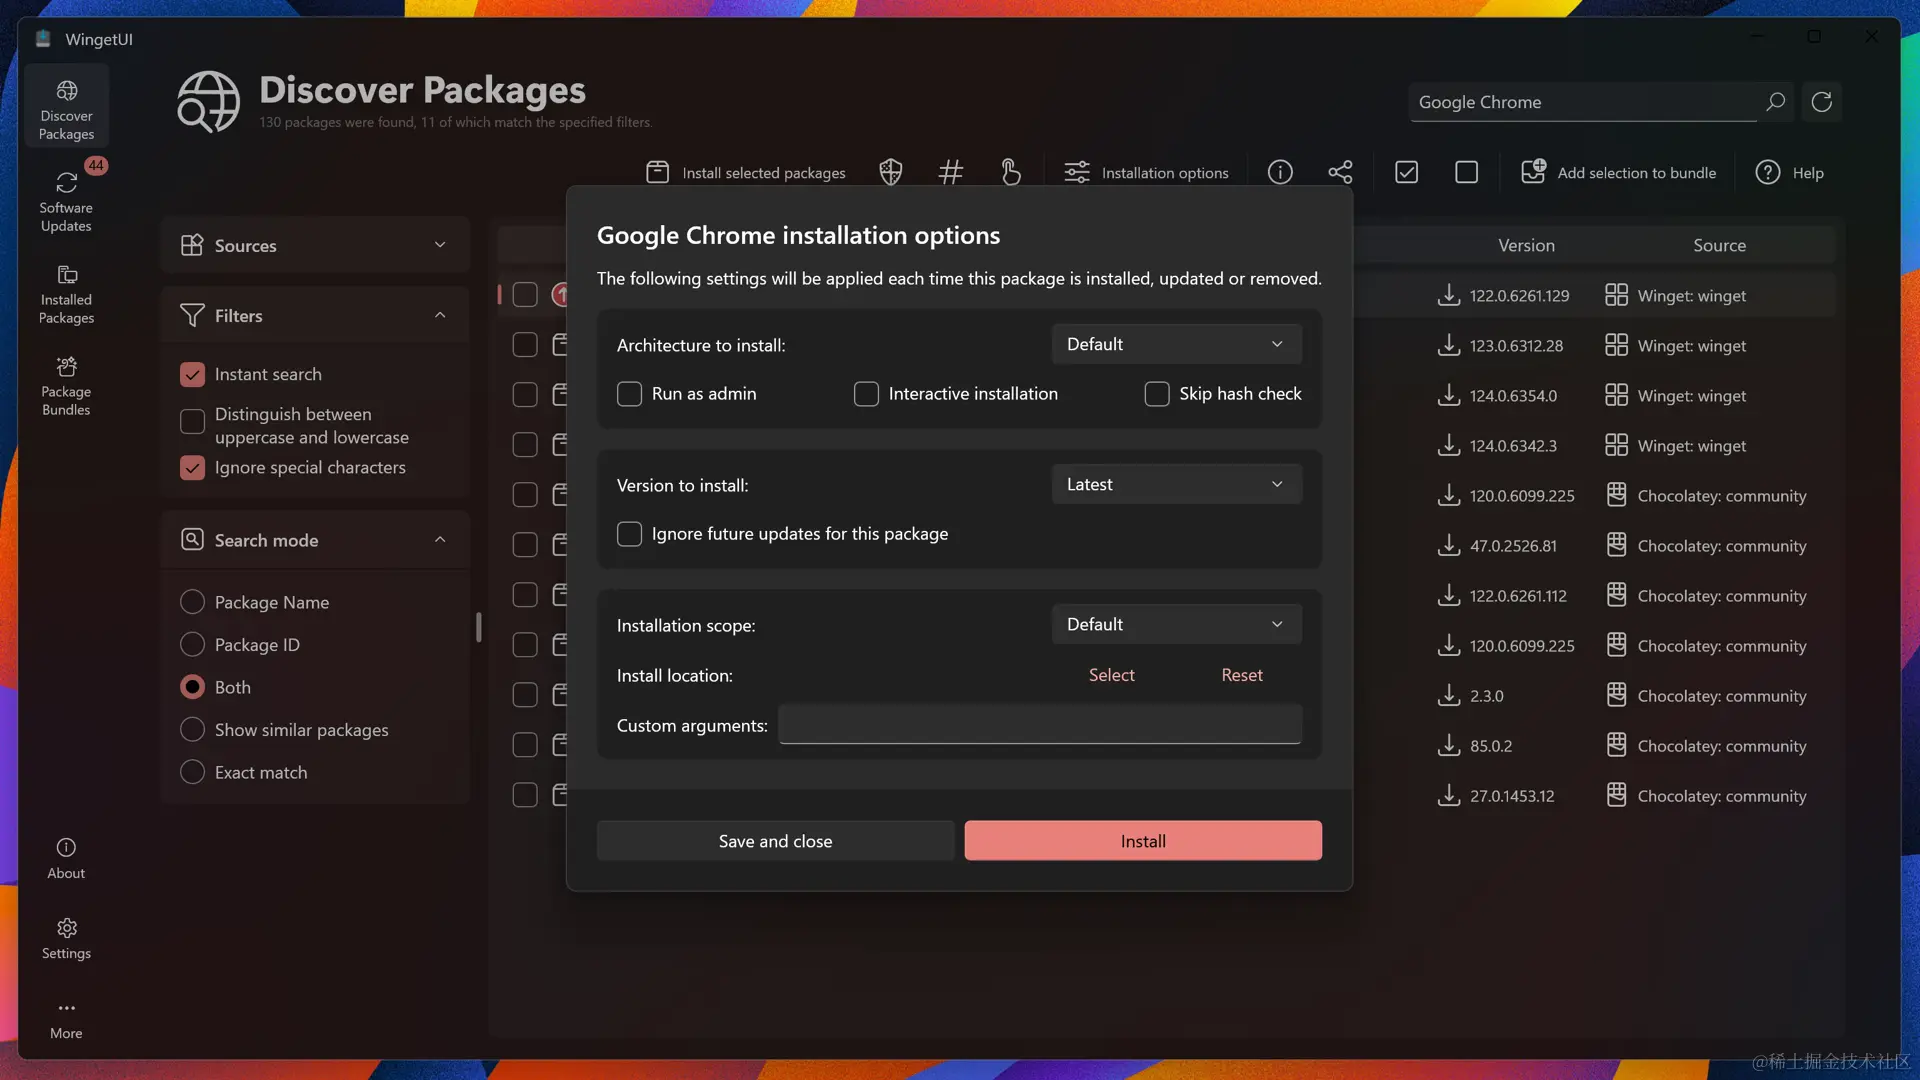Image resolution: width=1920 pixels, height=1080 pixels.
Task: Click the search magnifier icon
Action: click(x=1775, y=102)
